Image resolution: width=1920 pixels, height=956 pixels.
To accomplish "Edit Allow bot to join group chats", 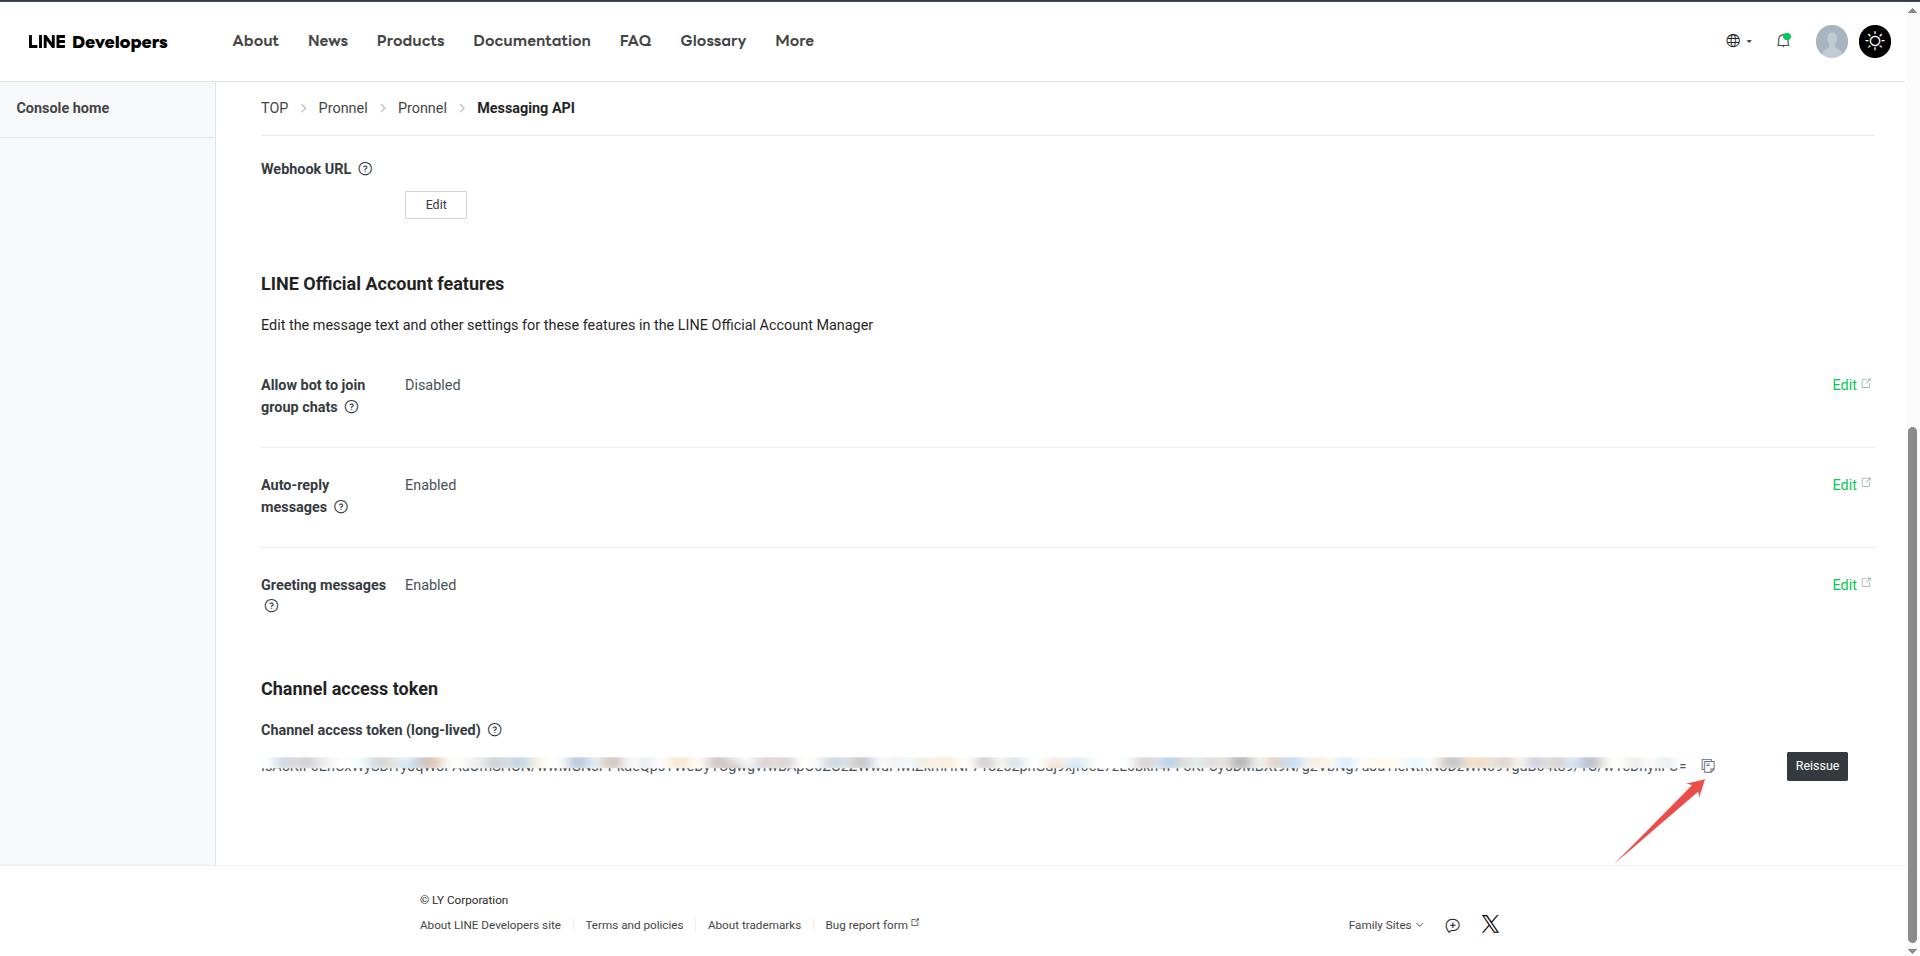I will (x=1851, y=385).
